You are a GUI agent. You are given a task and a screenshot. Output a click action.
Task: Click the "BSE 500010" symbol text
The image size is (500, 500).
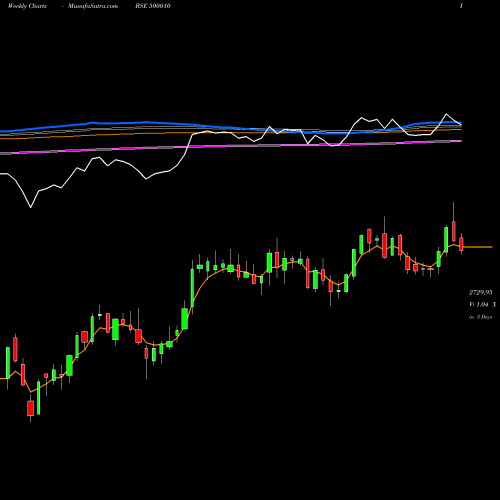click(x=153, y=6)
